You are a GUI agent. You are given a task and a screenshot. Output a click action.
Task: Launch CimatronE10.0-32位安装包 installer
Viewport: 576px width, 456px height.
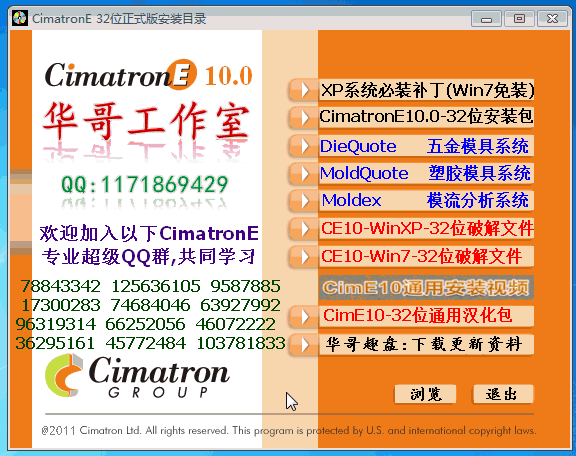[x=426, y=118]
